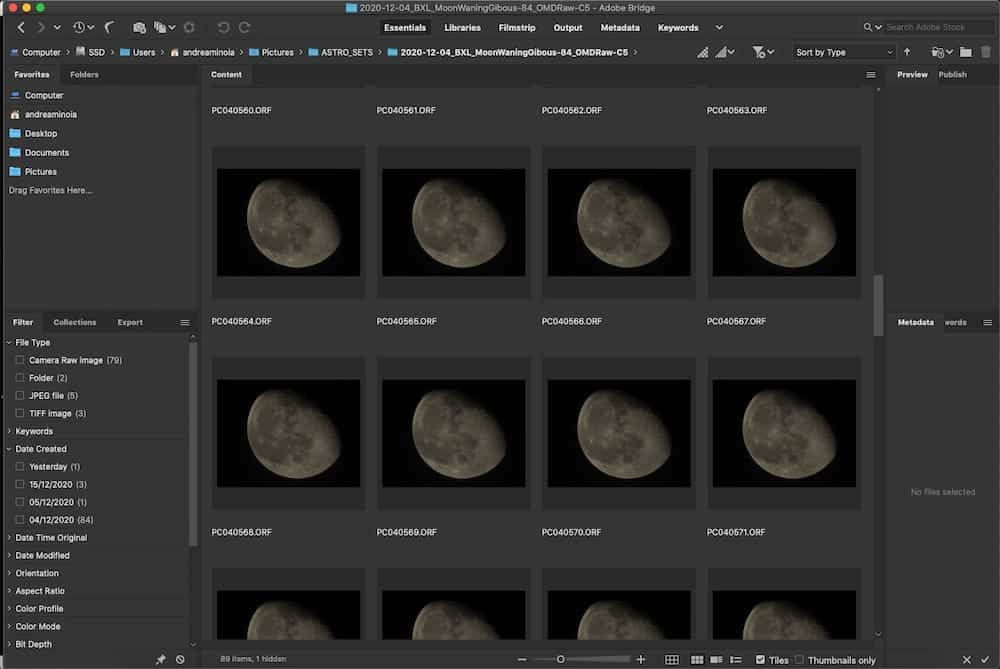Click the Open in Camera Raw icon
1000x669 pixels.
click(189, 27)
